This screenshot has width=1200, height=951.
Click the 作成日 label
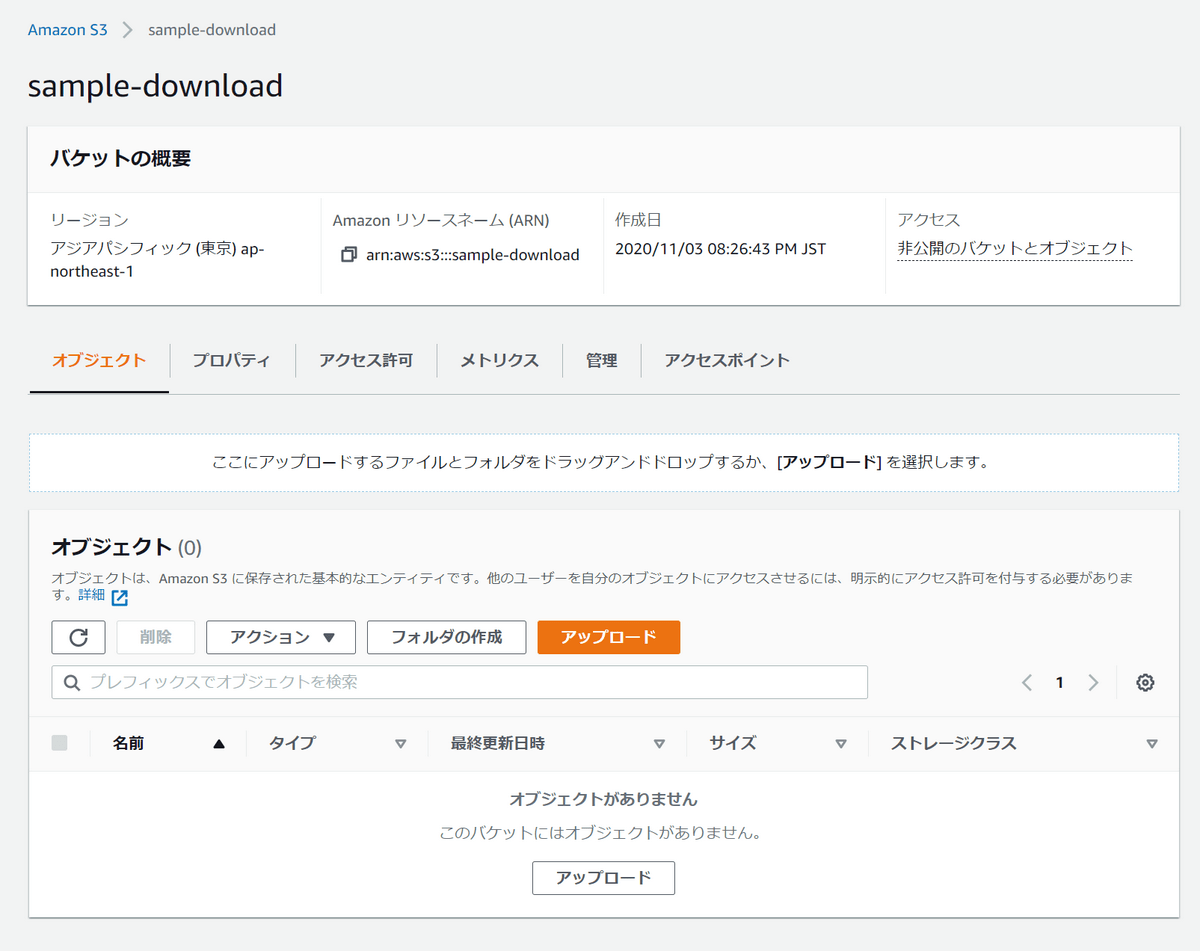pyautogui.click(x=638, y=220)
